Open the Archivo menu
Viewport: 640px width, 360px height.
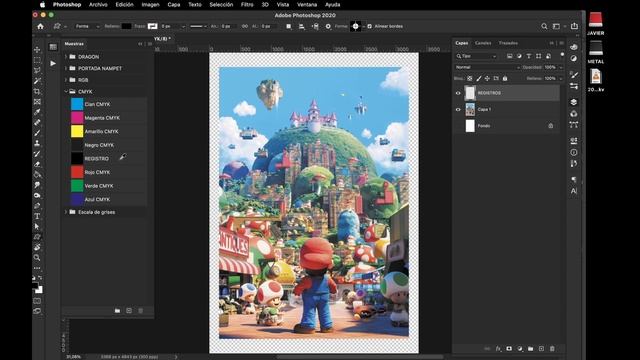[x=98, y=4]
